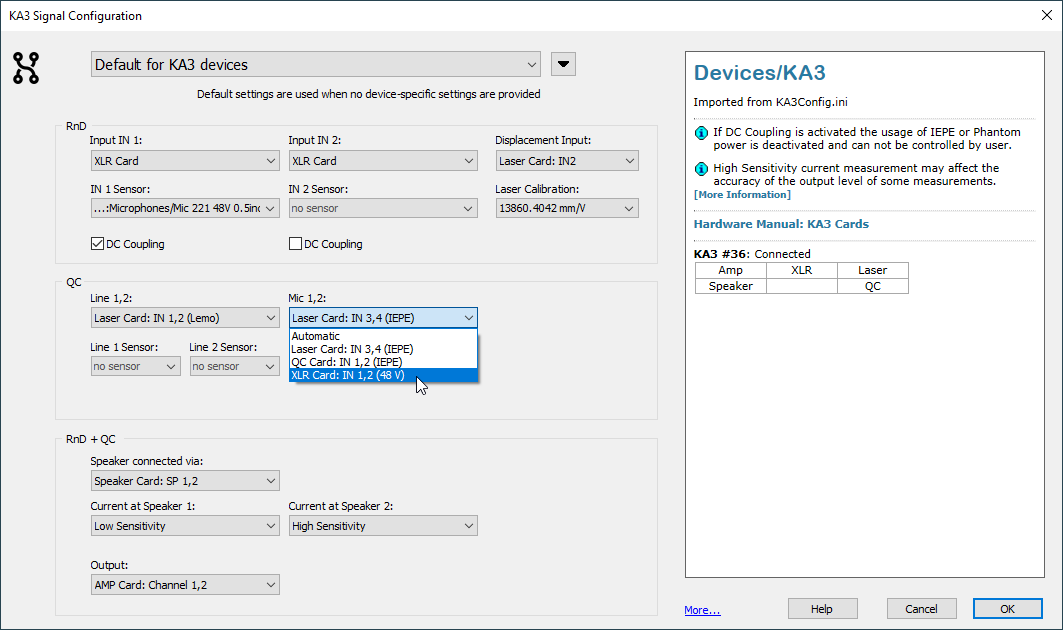Viewport: 1063px width, 630px height.
Task: Open Hardware Manual: KA3 Cards link
Action: coord(781,224)
